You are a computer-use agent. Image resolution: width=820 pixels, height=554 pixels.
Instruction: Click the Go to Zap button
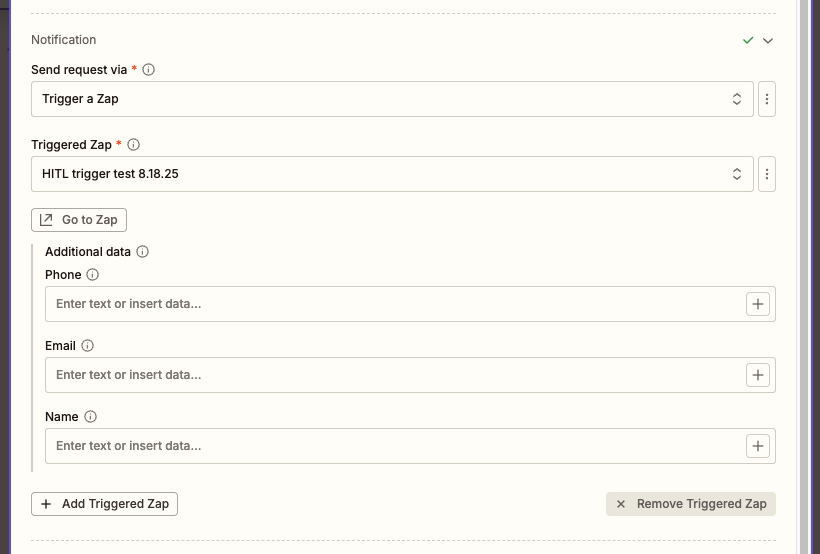[79, 220]
